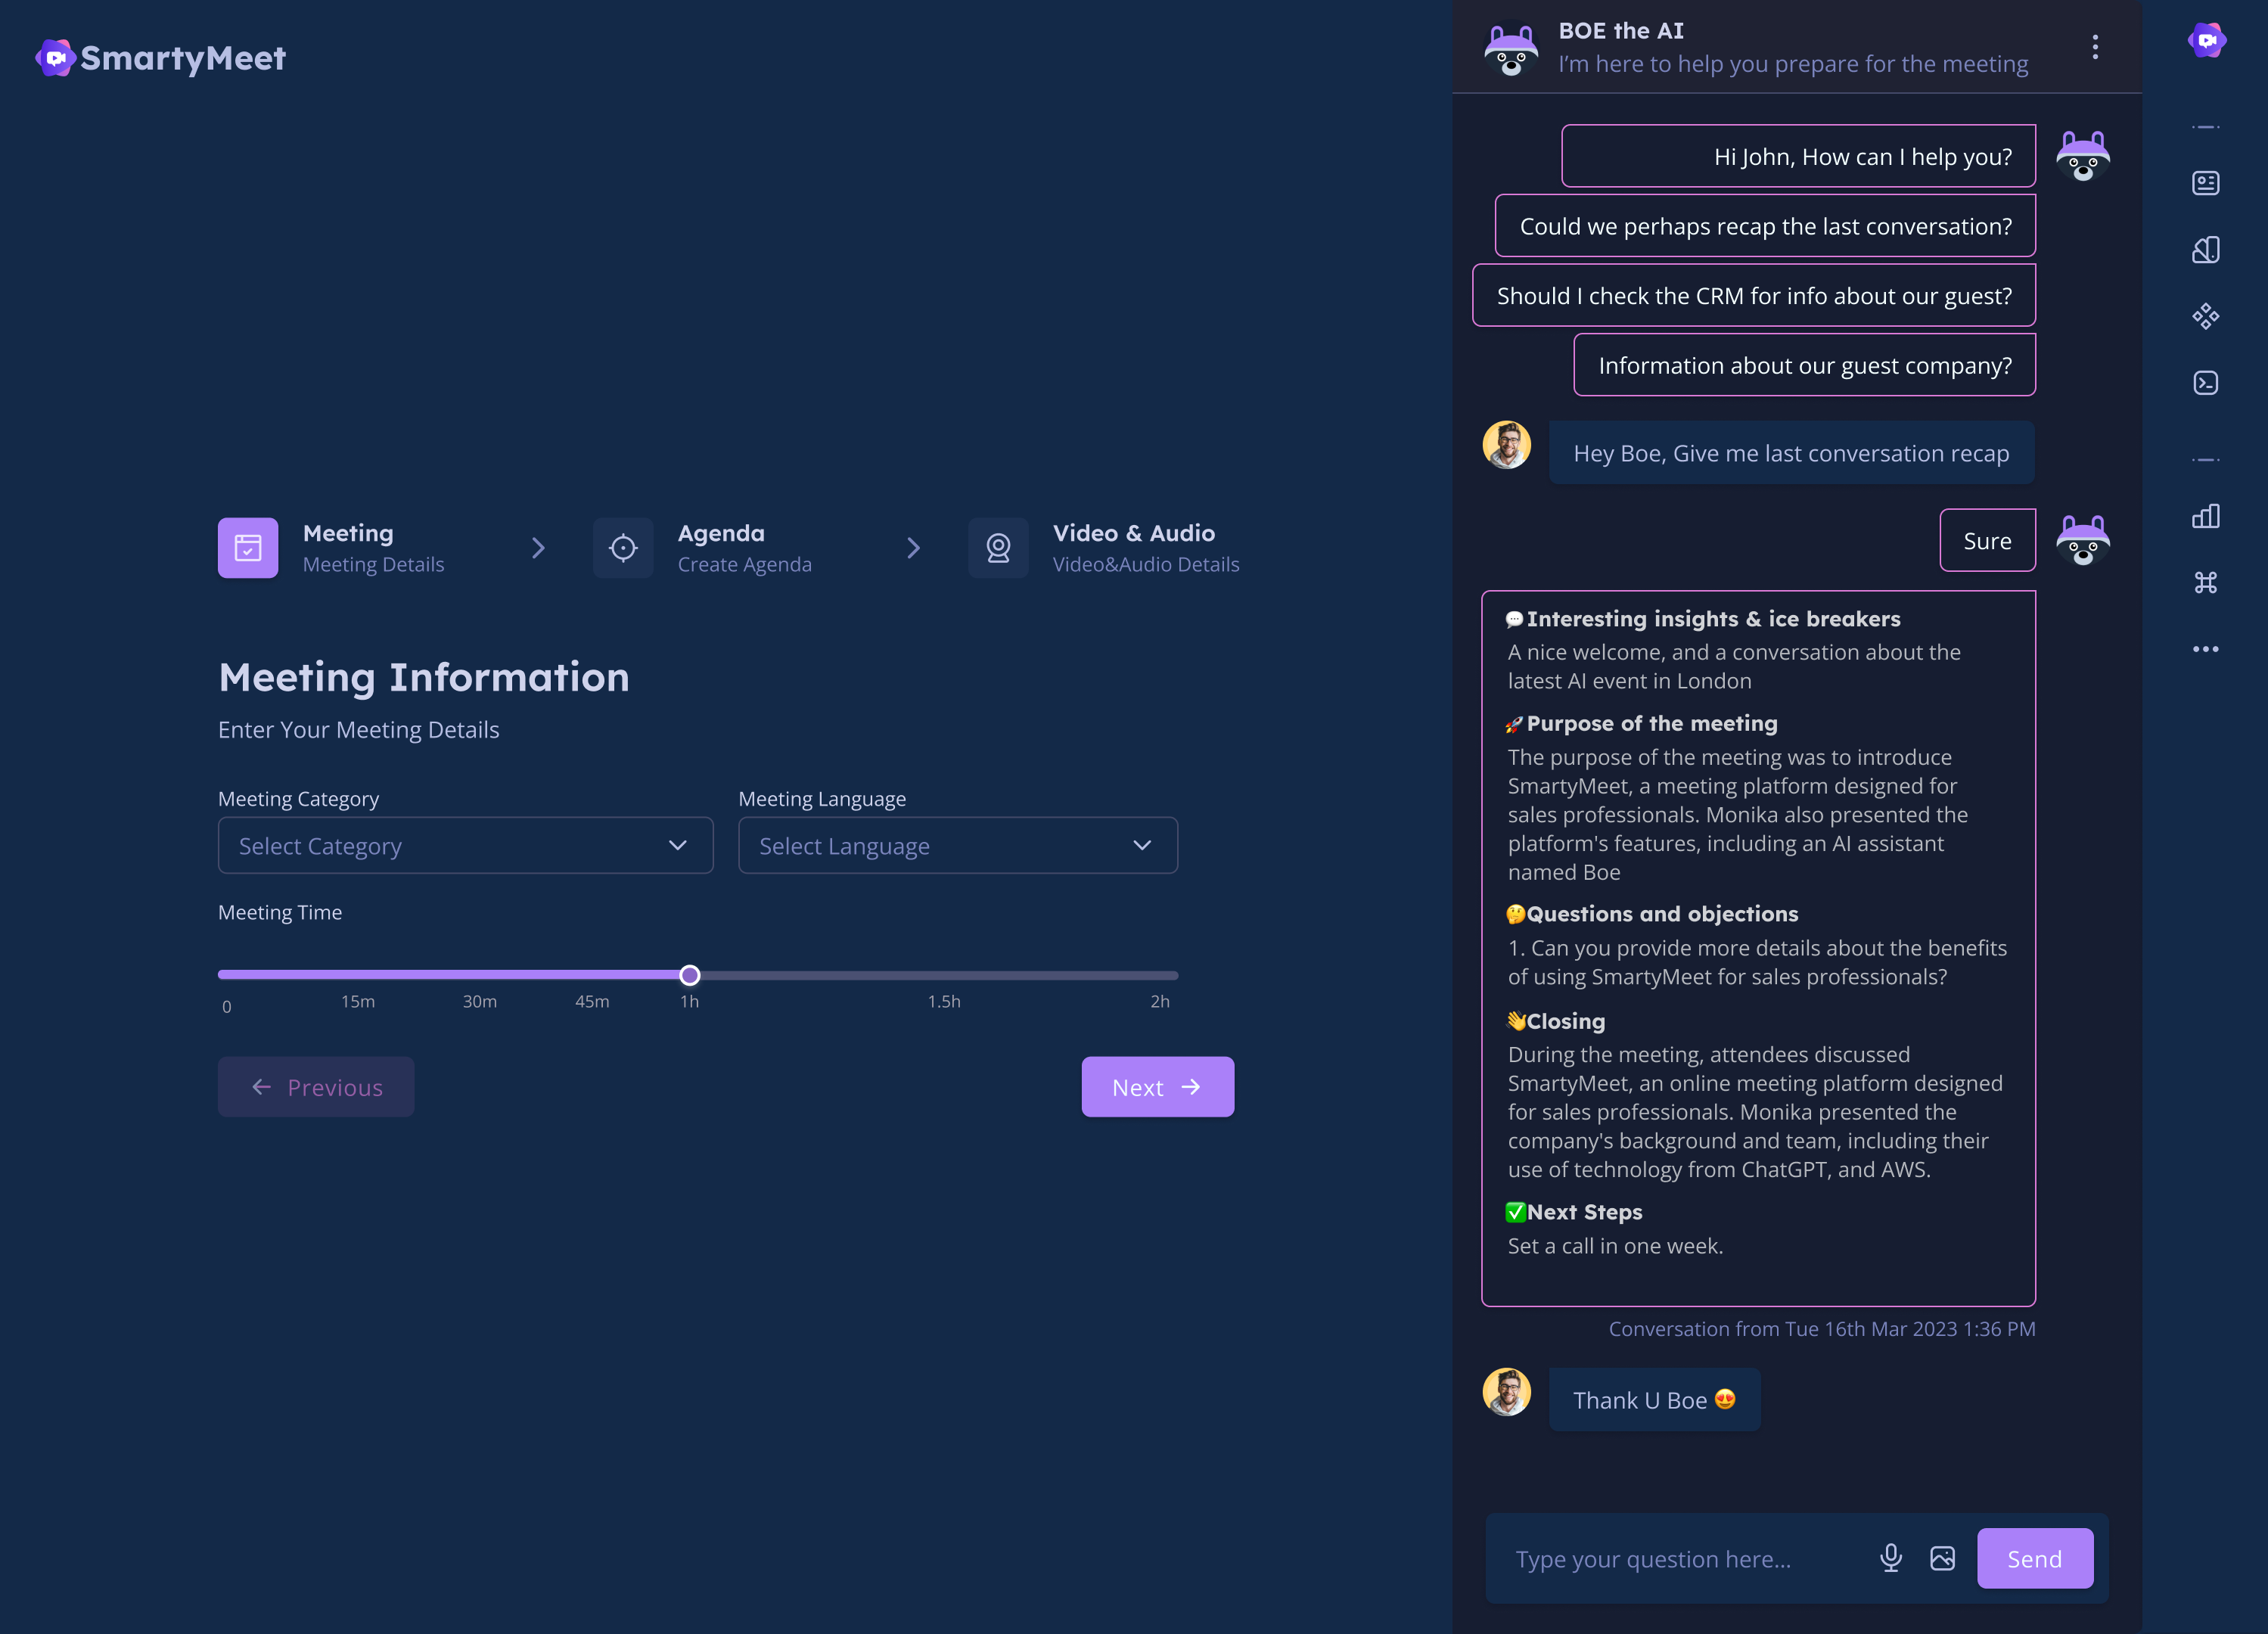Image resolution: width=2268 pixels, height=1634 pixels.
Task: Click the 'Interesting insights & ice breakers' heading
Action: coord(1713,619)
